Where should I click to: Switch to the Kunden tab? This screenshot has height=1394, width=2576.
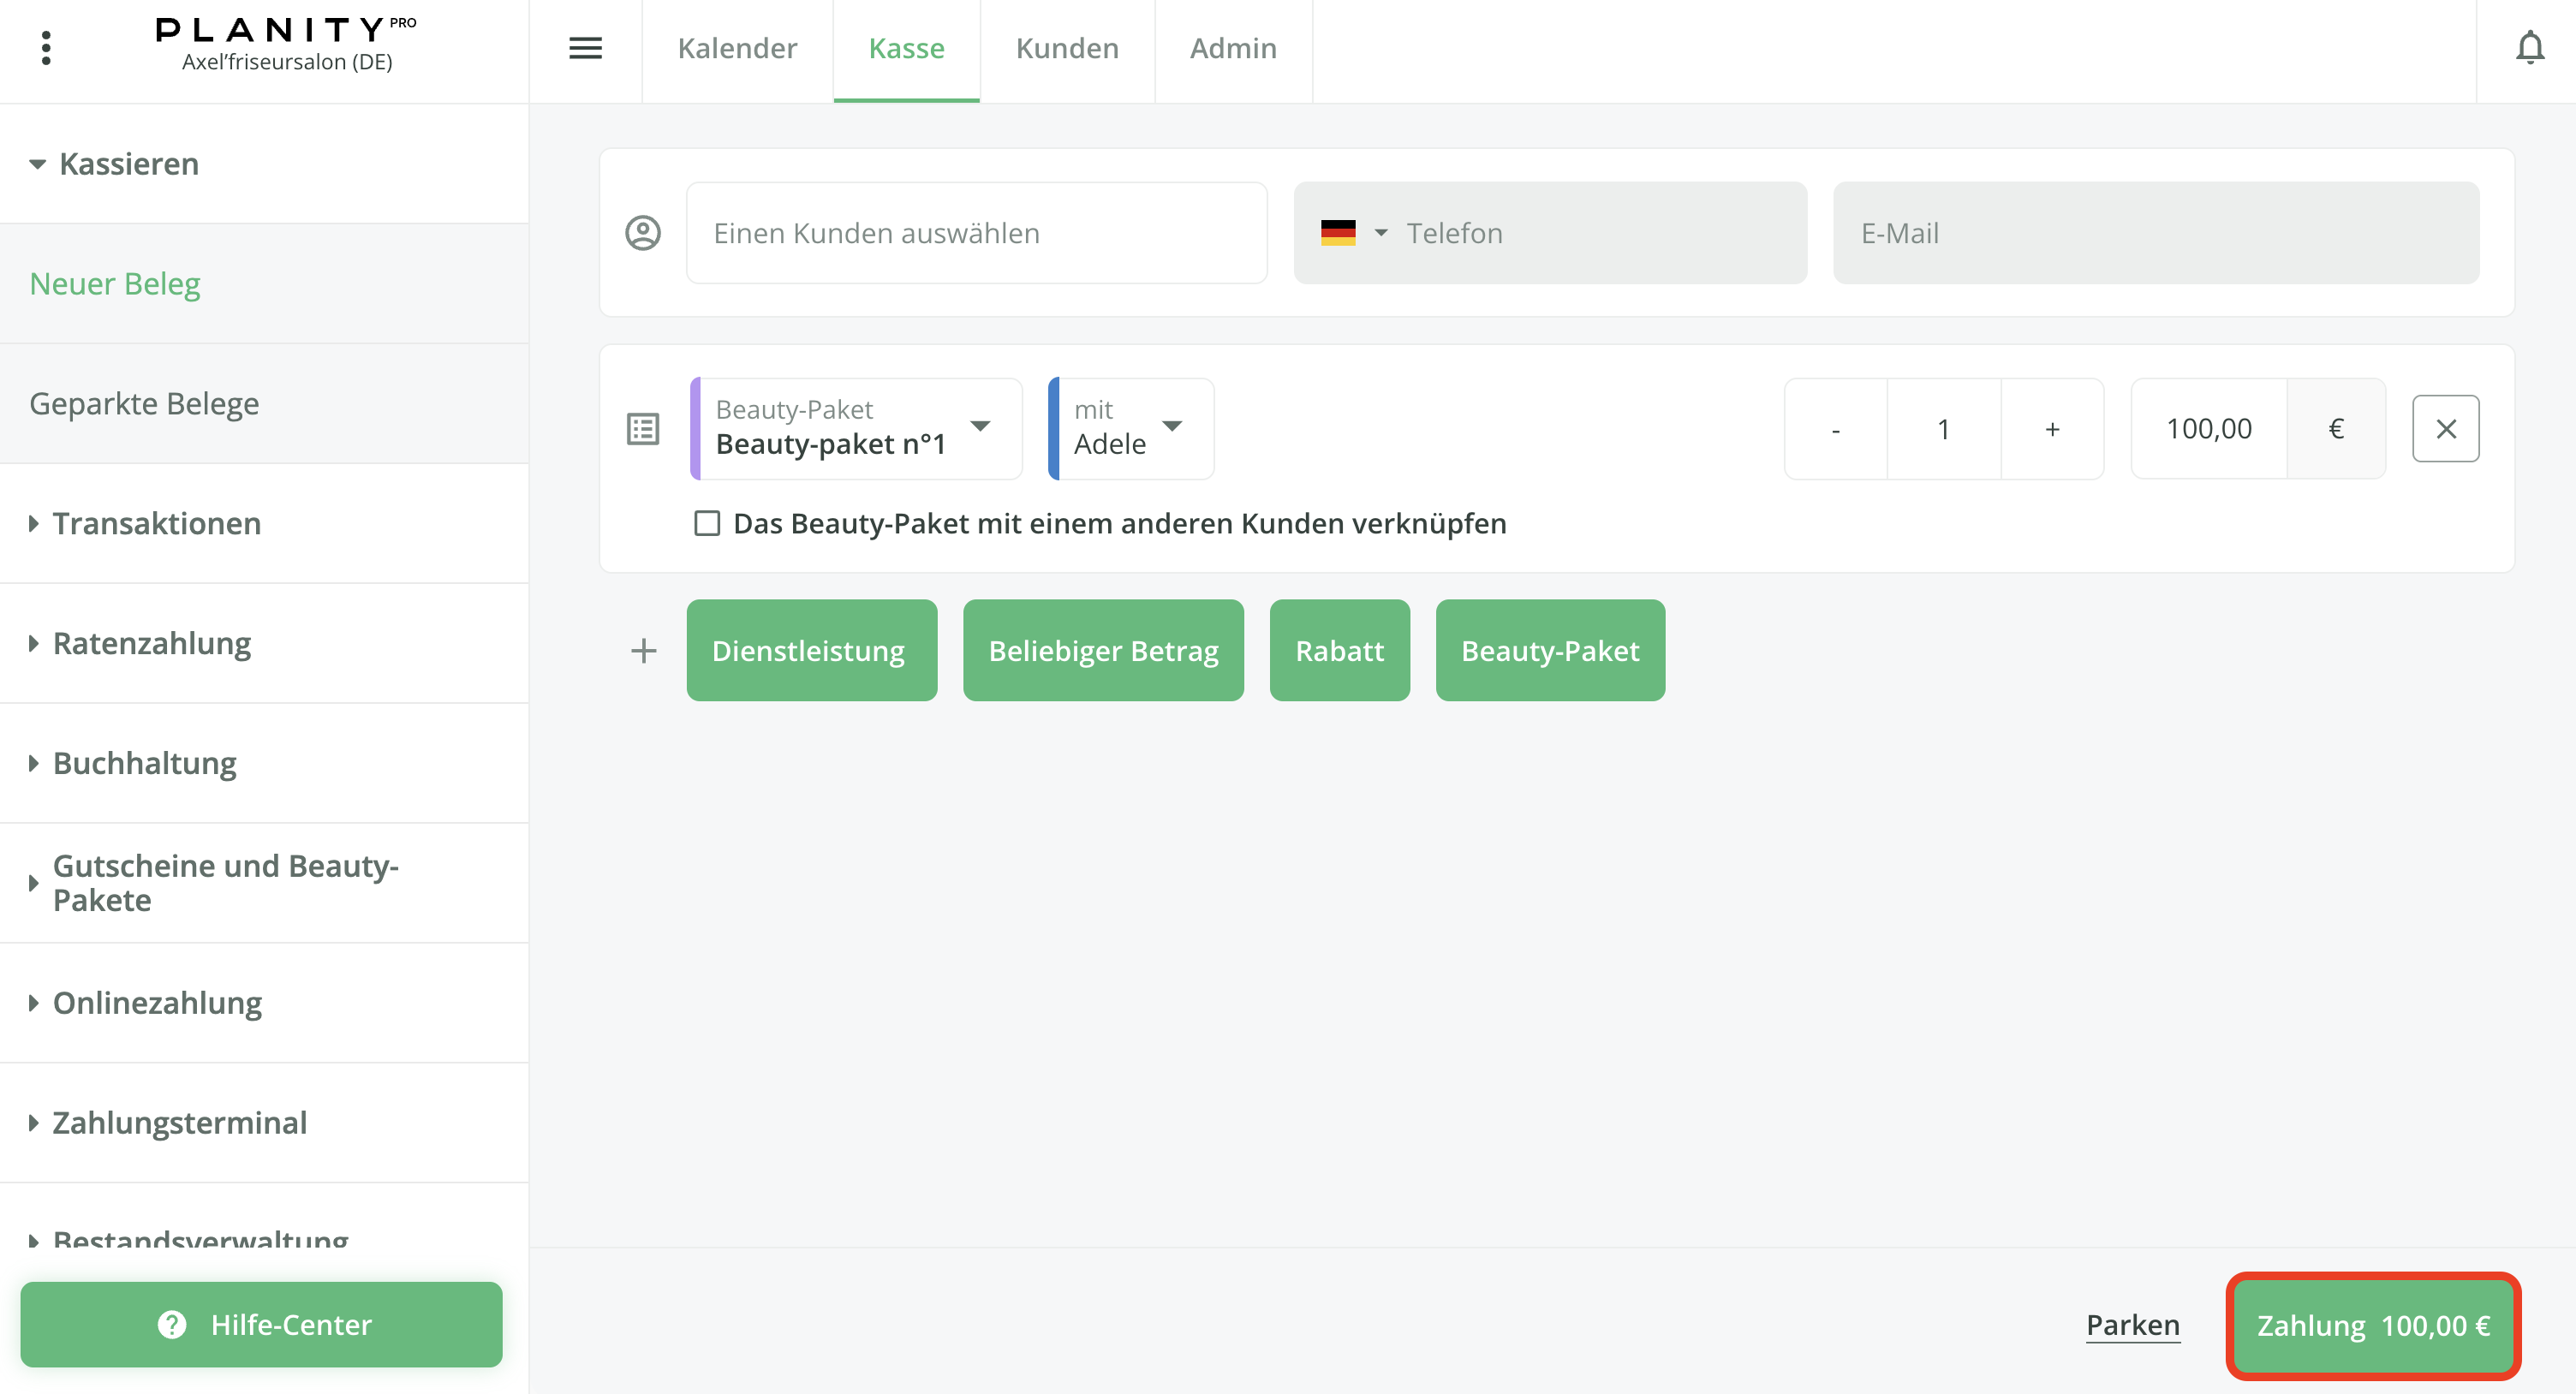click(1067, 48)
